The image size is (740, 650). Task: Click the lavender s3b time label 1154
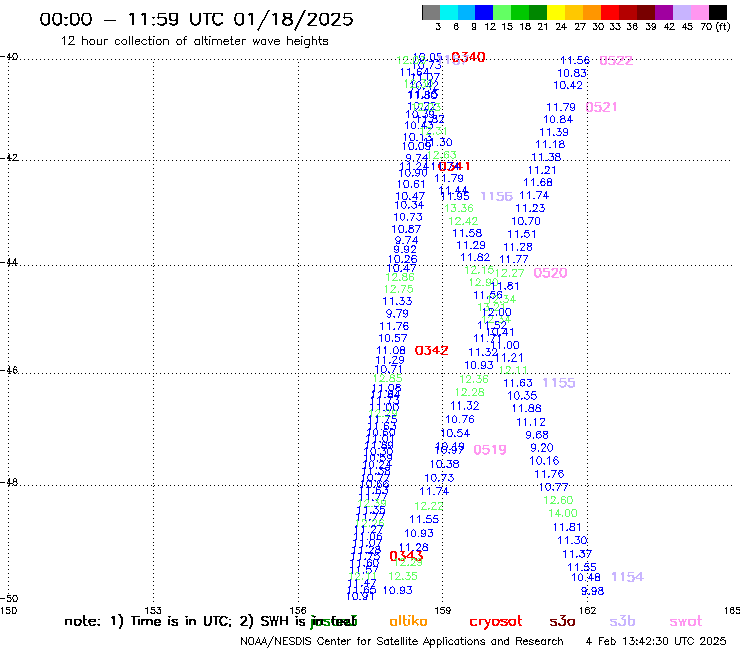627,577
